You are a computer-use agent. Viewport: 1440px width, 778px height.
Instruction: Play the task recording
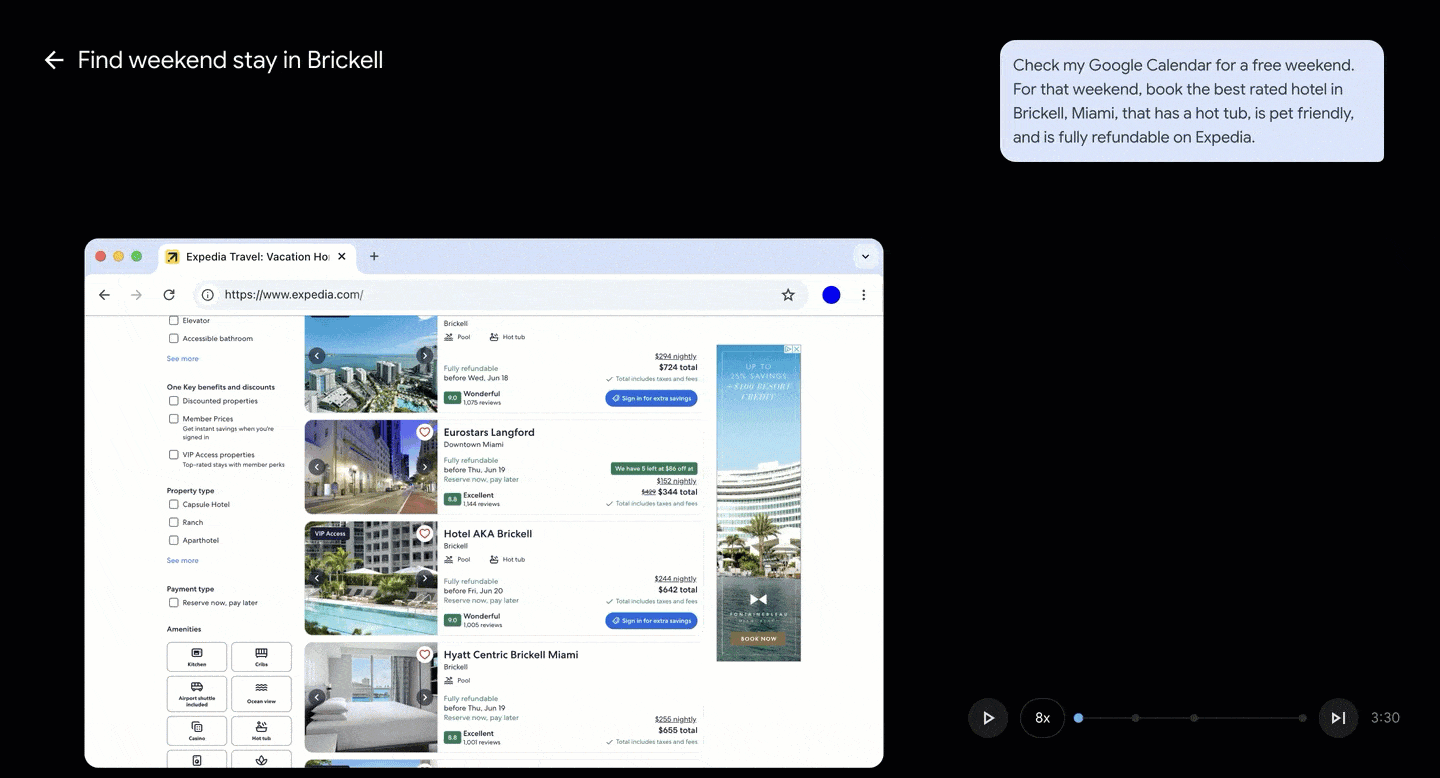click(x=988, y=718)
